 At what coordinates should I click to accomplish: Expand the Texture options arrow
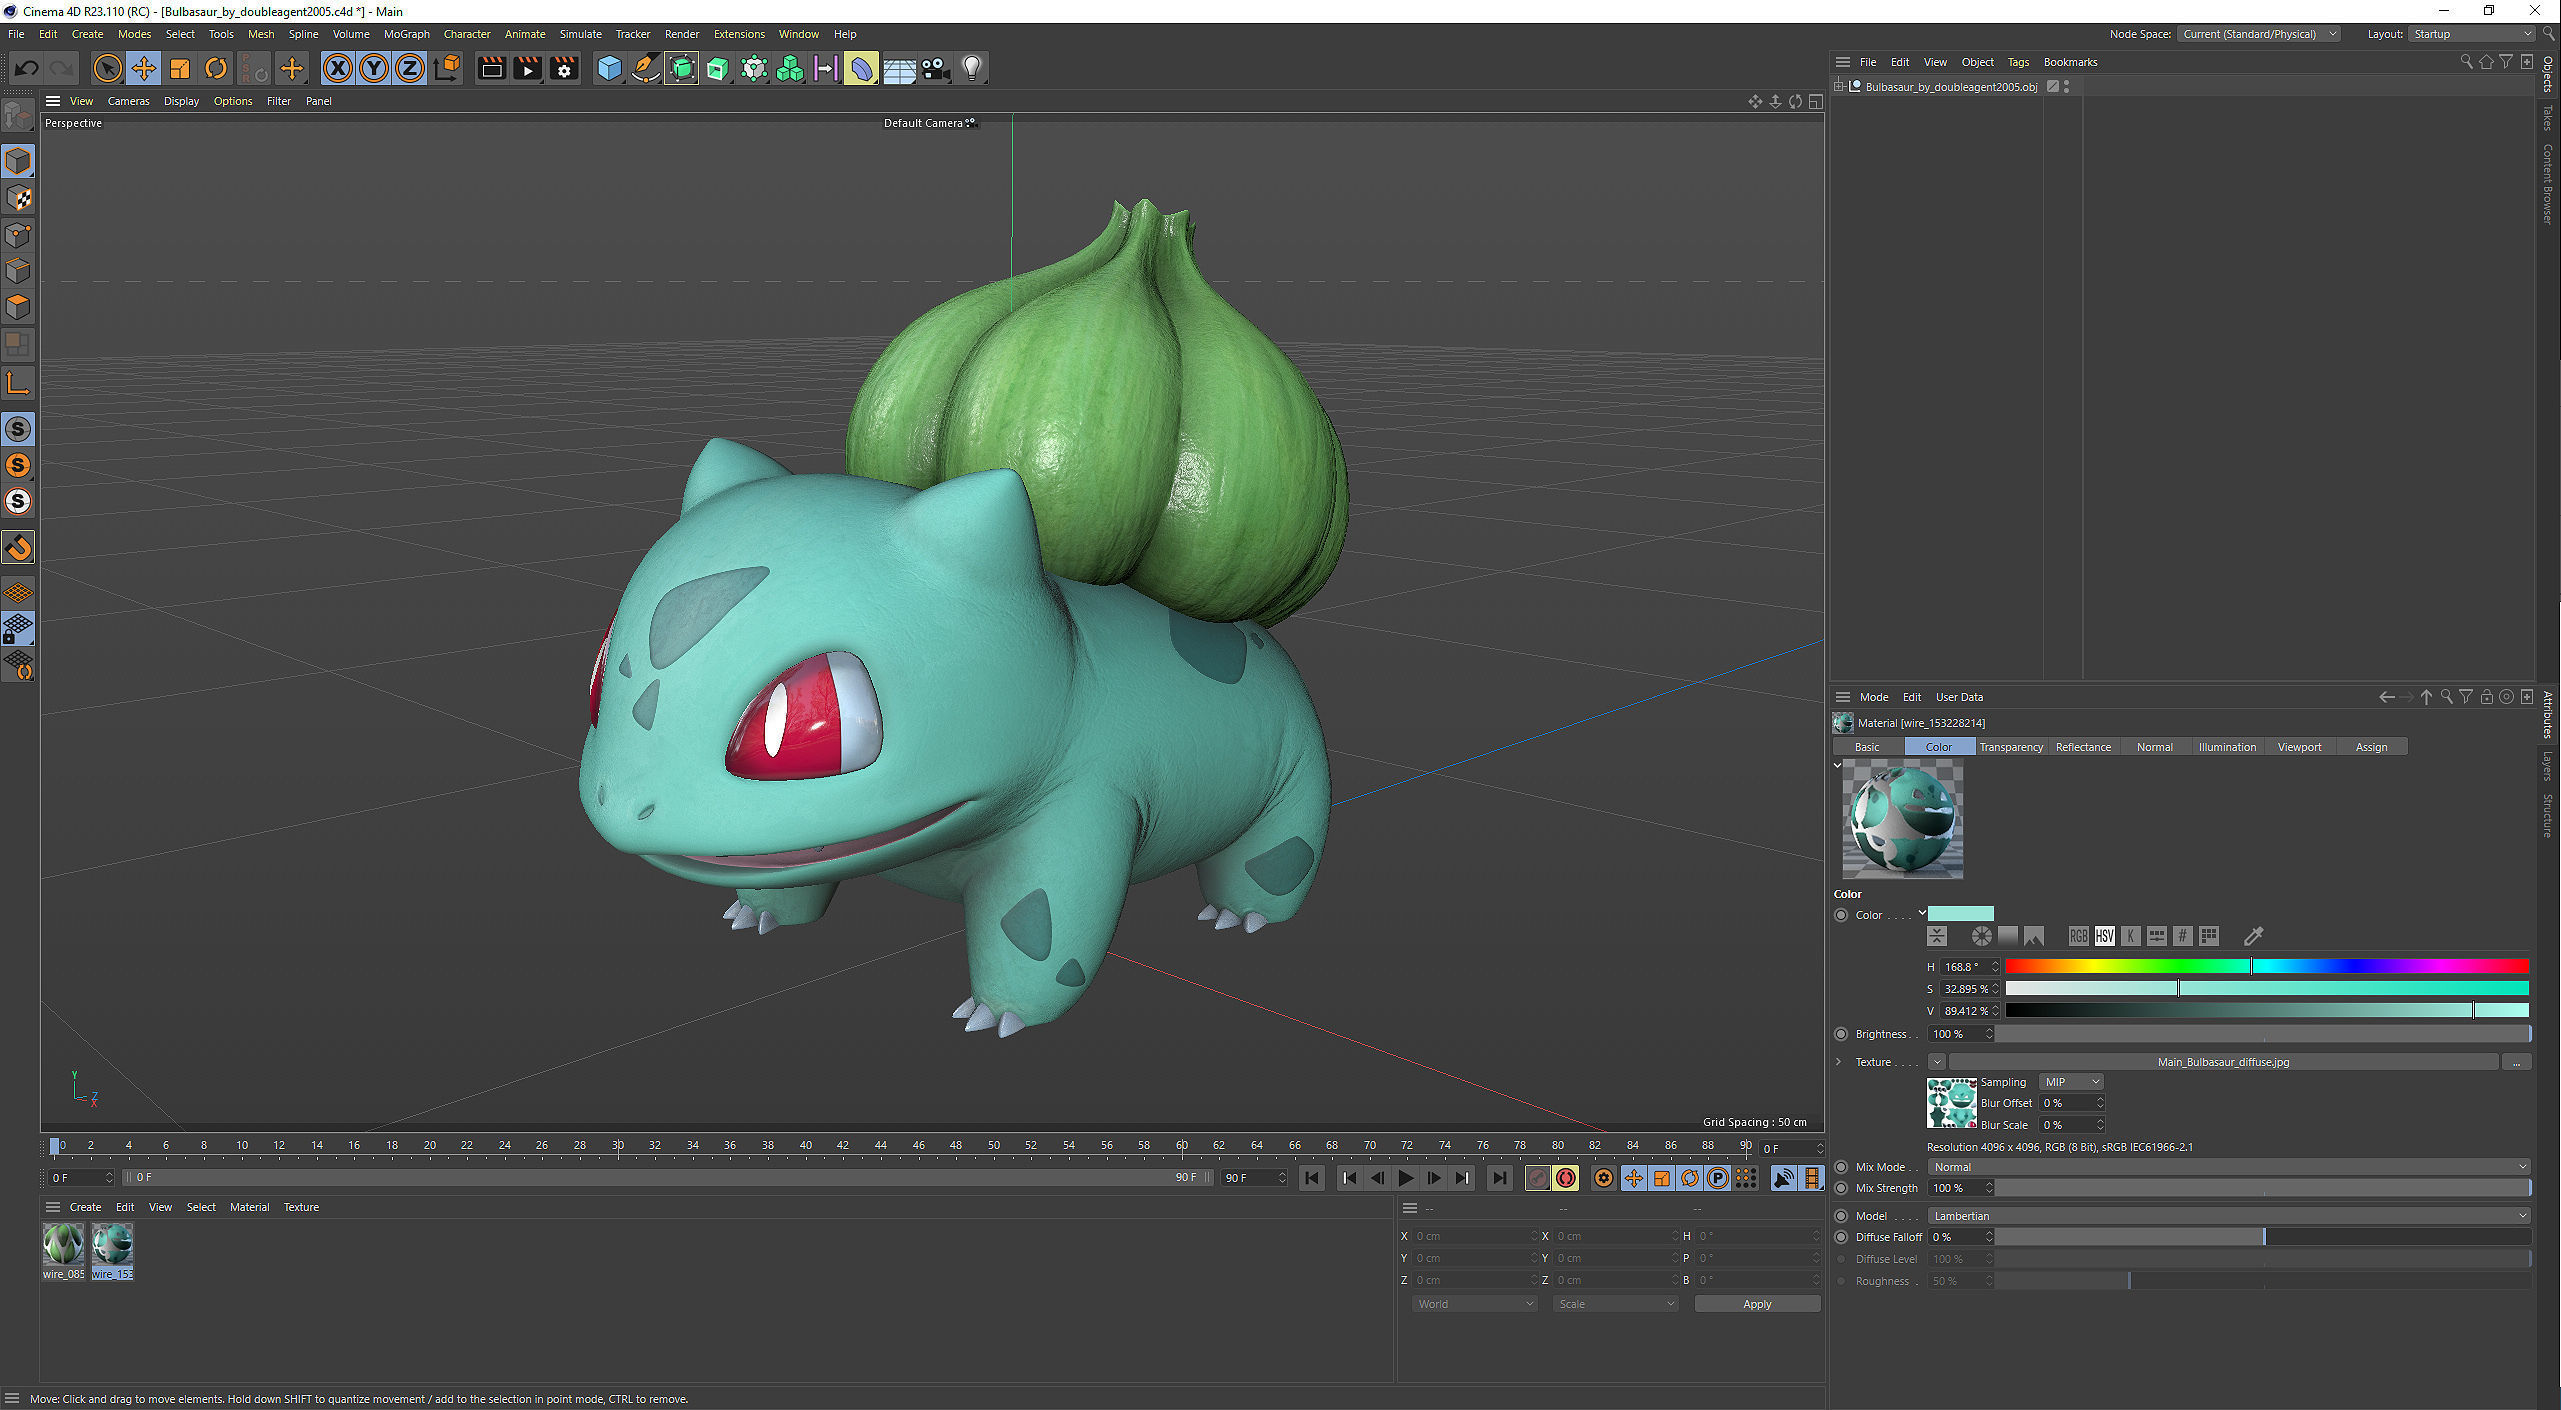coord(1839,1062)
